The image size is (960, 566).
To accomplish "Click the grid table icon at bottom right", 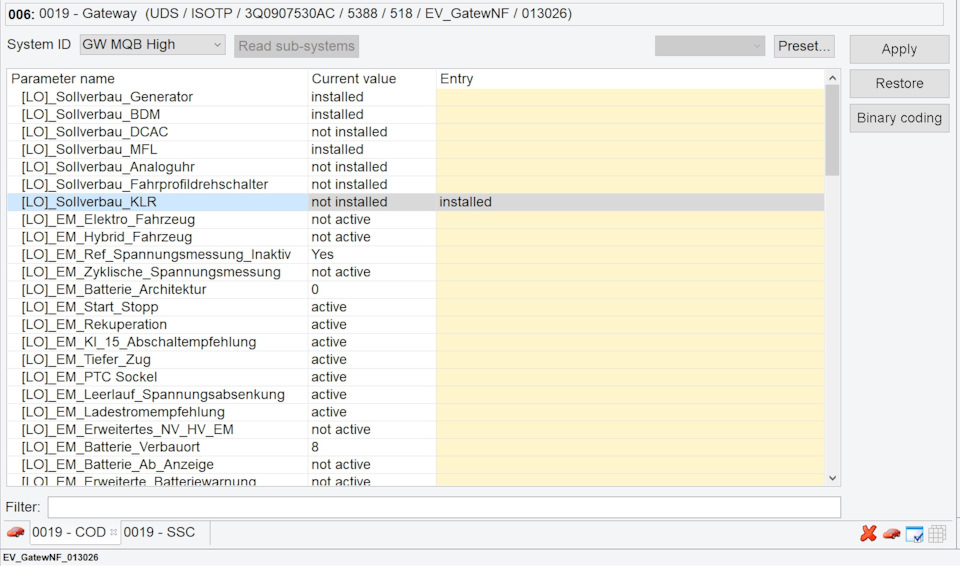I will (x=937, y=534).
